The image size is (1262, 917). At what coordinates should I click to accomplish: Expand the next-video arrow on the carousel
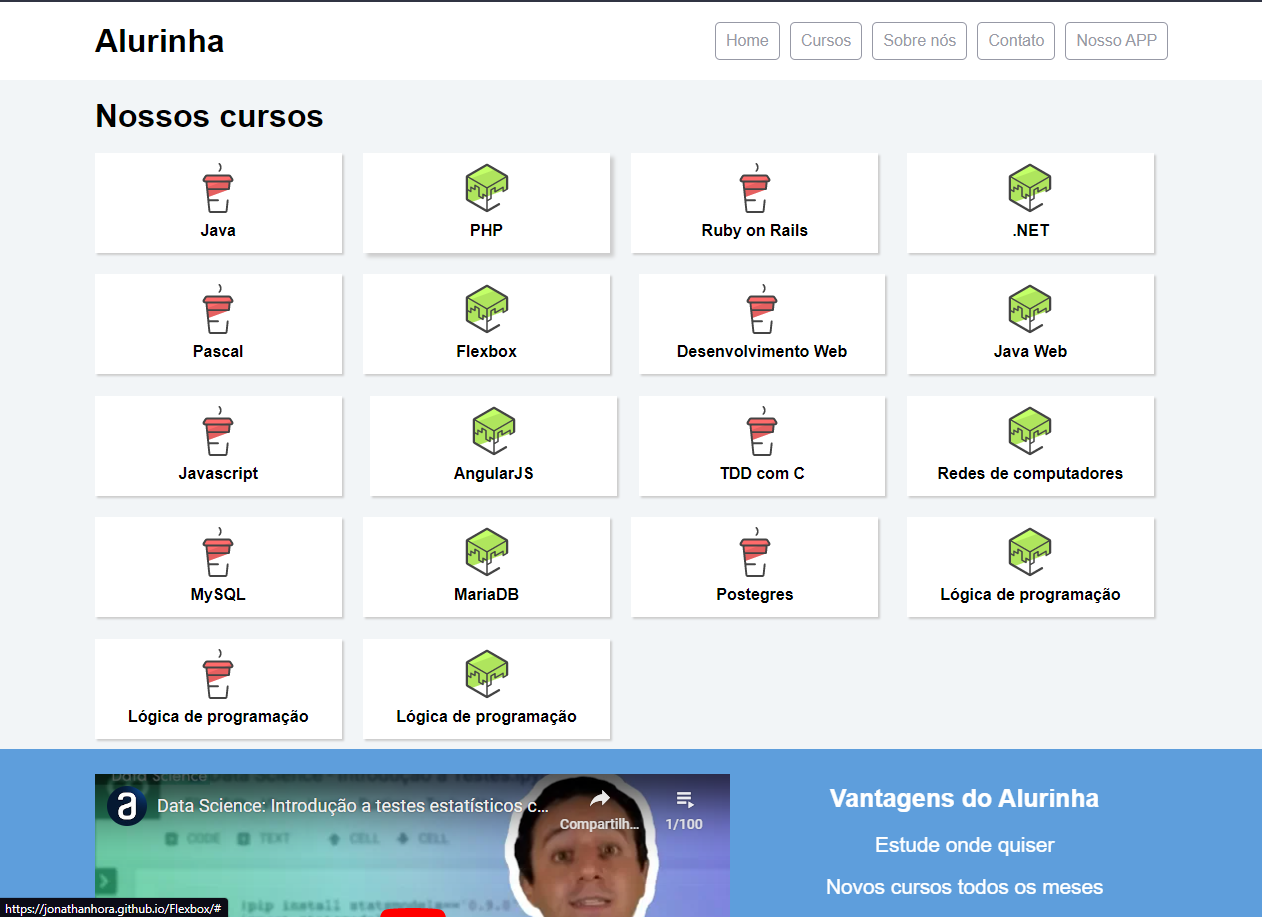coord(105,880)
